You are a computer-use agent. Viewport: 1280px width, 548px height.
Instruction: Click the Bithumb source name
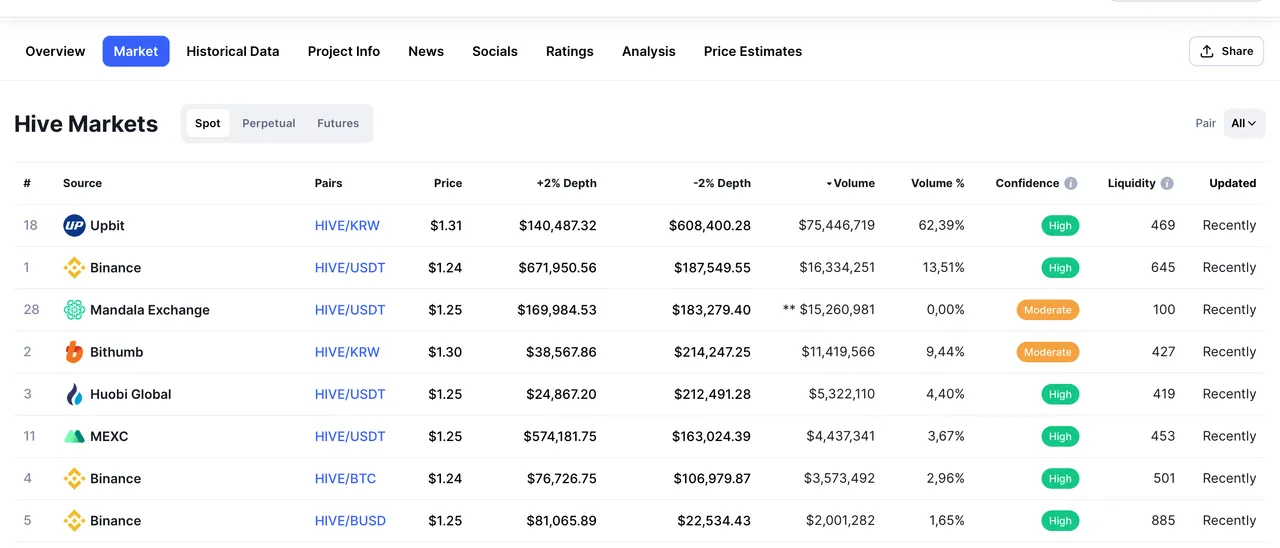117,352
